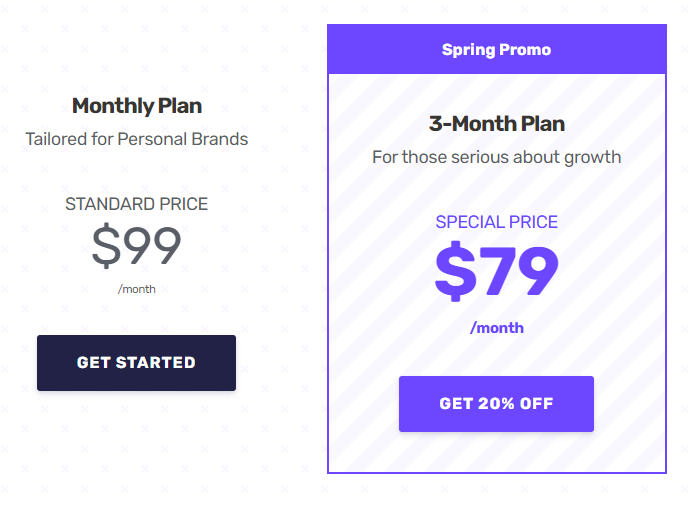The image size is (695, 505).
Task: Click the $99 price figure
Action: tap(137, 245)
